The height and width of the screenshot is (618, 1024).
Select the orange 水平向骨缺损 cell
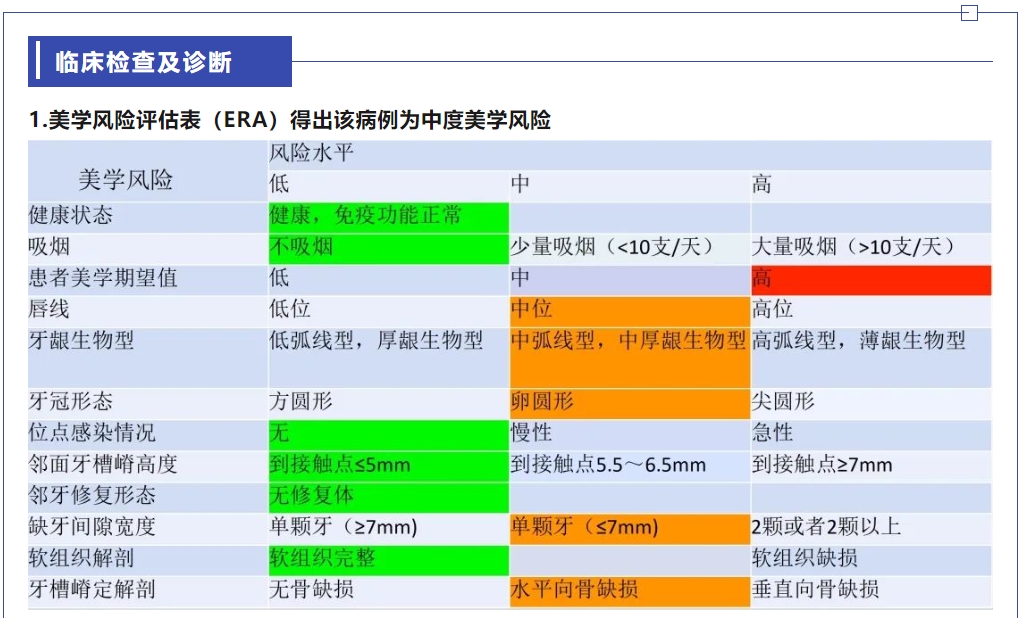[629, 590]
